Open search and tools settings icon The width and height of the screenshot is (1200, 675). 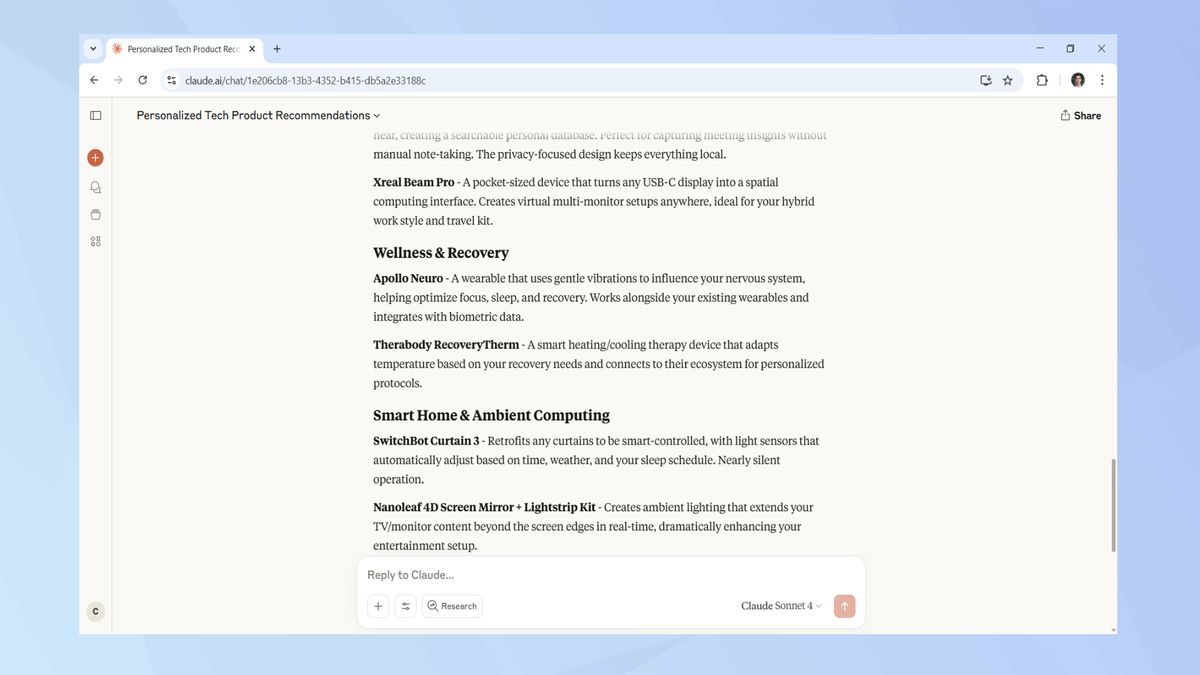[405, 606]
